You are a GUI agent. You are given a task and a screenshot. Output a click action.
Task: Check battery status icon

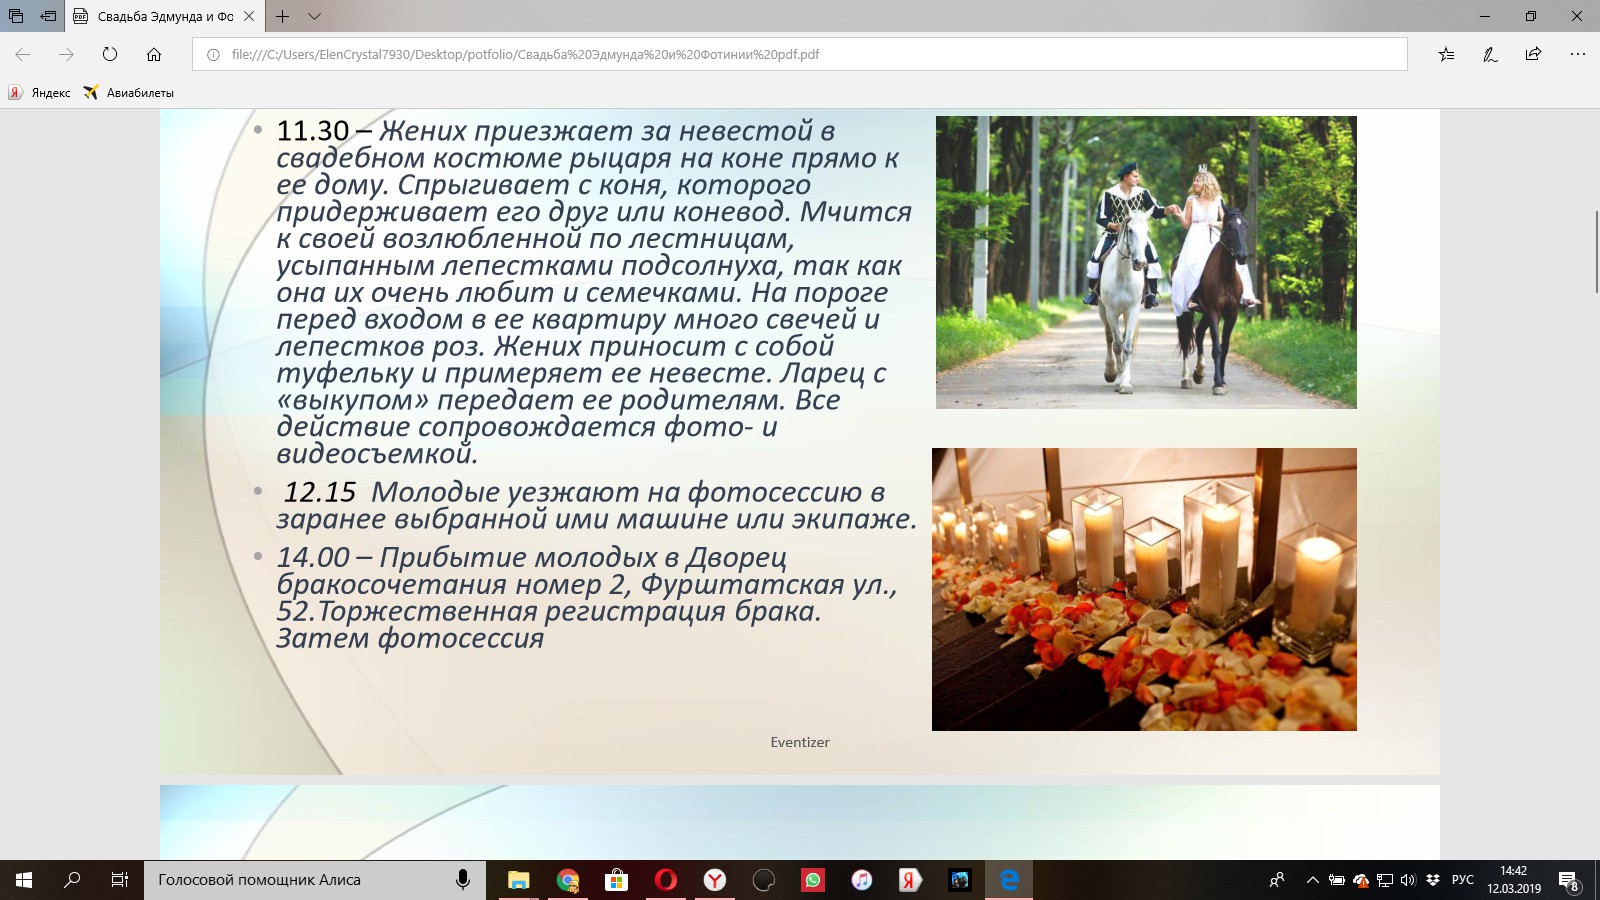click(x=1337, y=880)
